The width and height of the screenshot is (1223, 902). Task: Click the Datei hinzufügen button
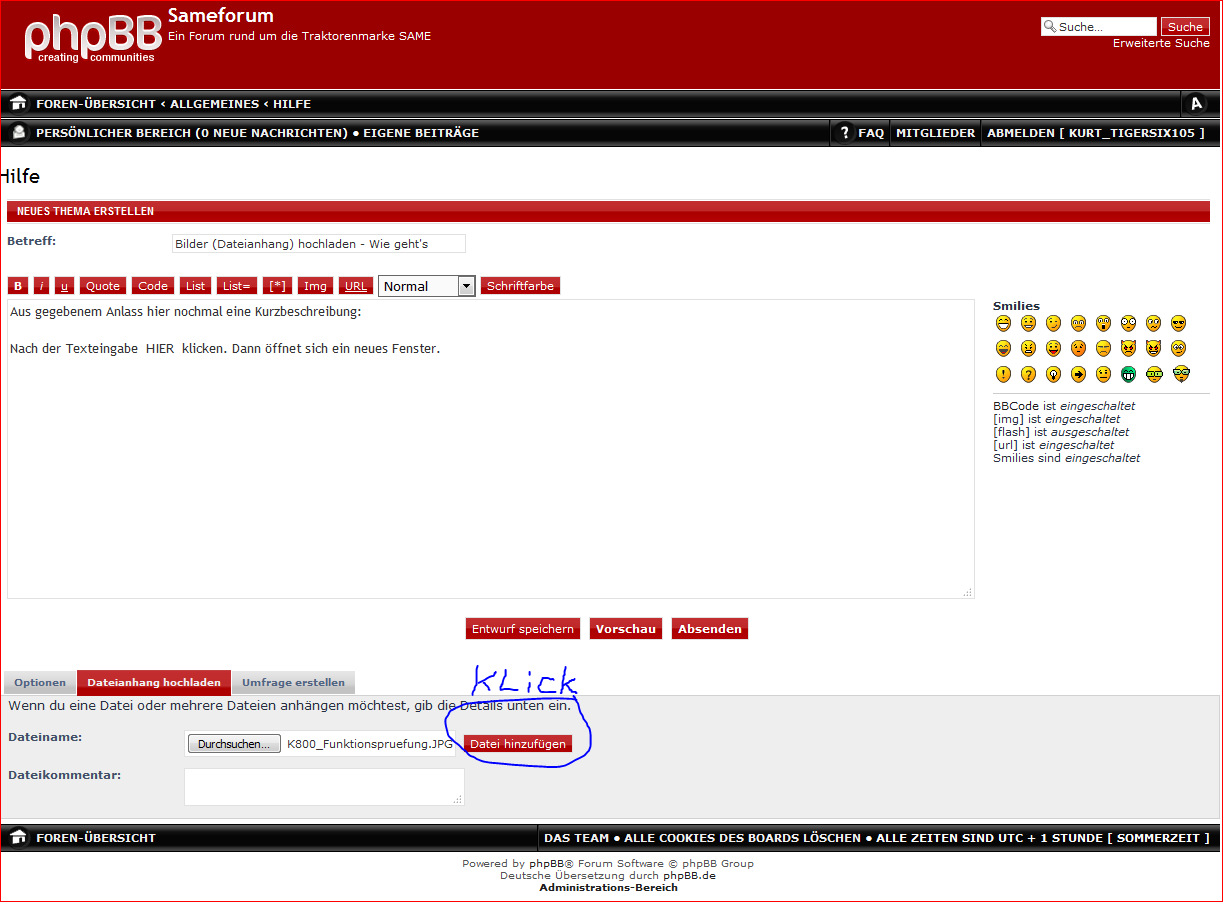517,744
